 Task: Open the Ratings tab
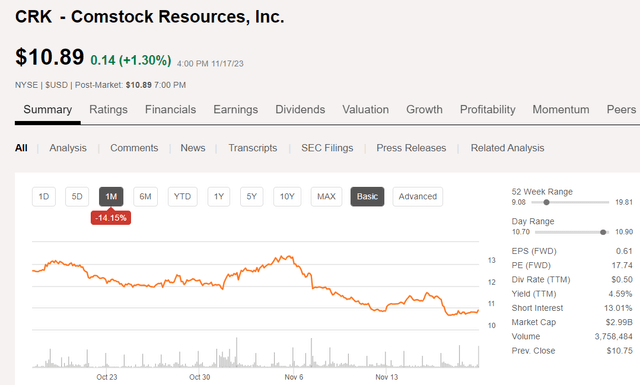tap(108, 109)
